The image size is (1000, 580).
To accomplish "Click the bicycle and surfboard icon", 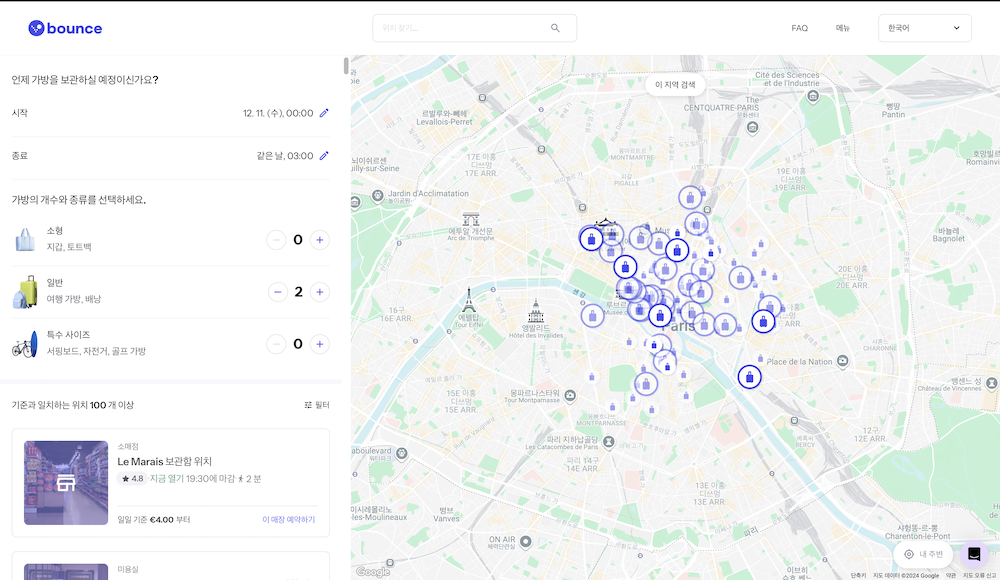I will tap(25, 345).
